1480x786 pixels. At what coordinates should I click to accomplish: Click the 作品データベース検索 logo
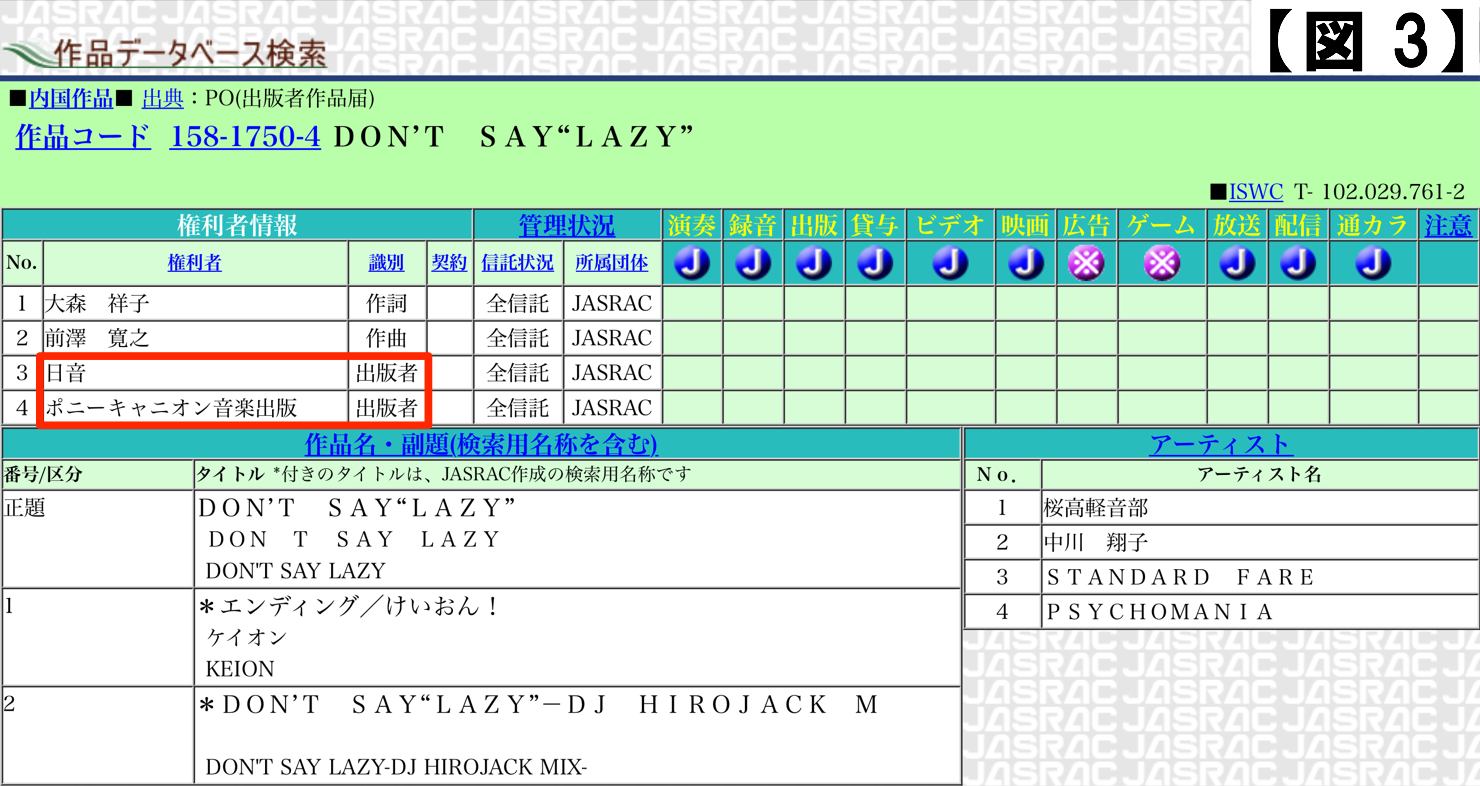(x=165, y=53)
